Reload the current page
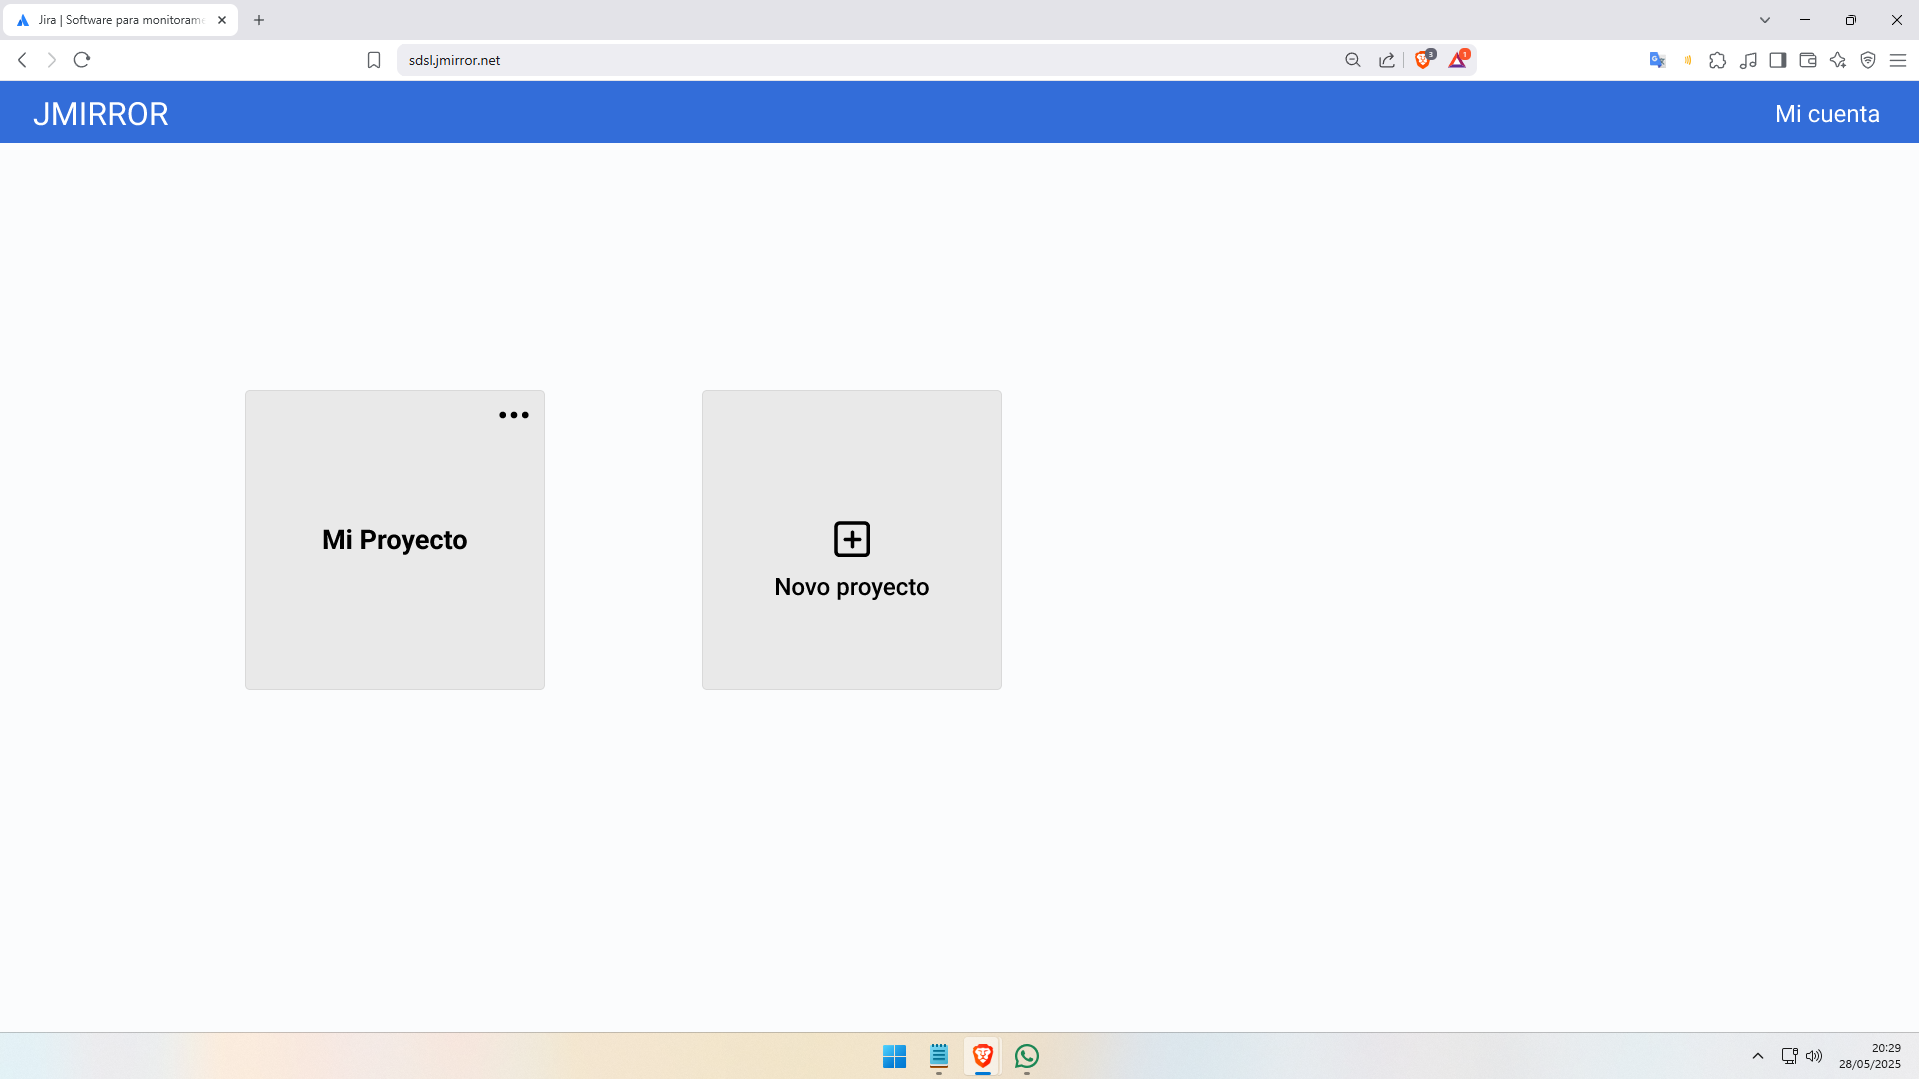1919x1079 pixels. pos(82,60)
